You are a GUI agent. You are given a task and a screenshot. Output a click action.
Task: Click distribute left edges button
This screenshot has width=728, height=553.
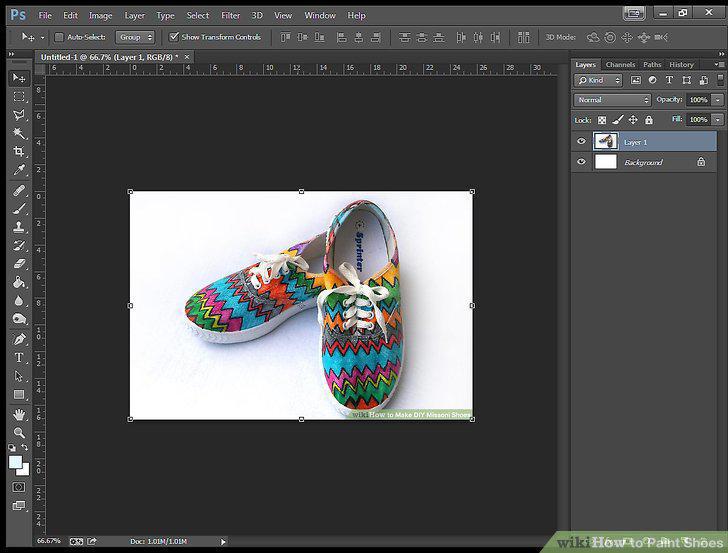coord(461,37)
